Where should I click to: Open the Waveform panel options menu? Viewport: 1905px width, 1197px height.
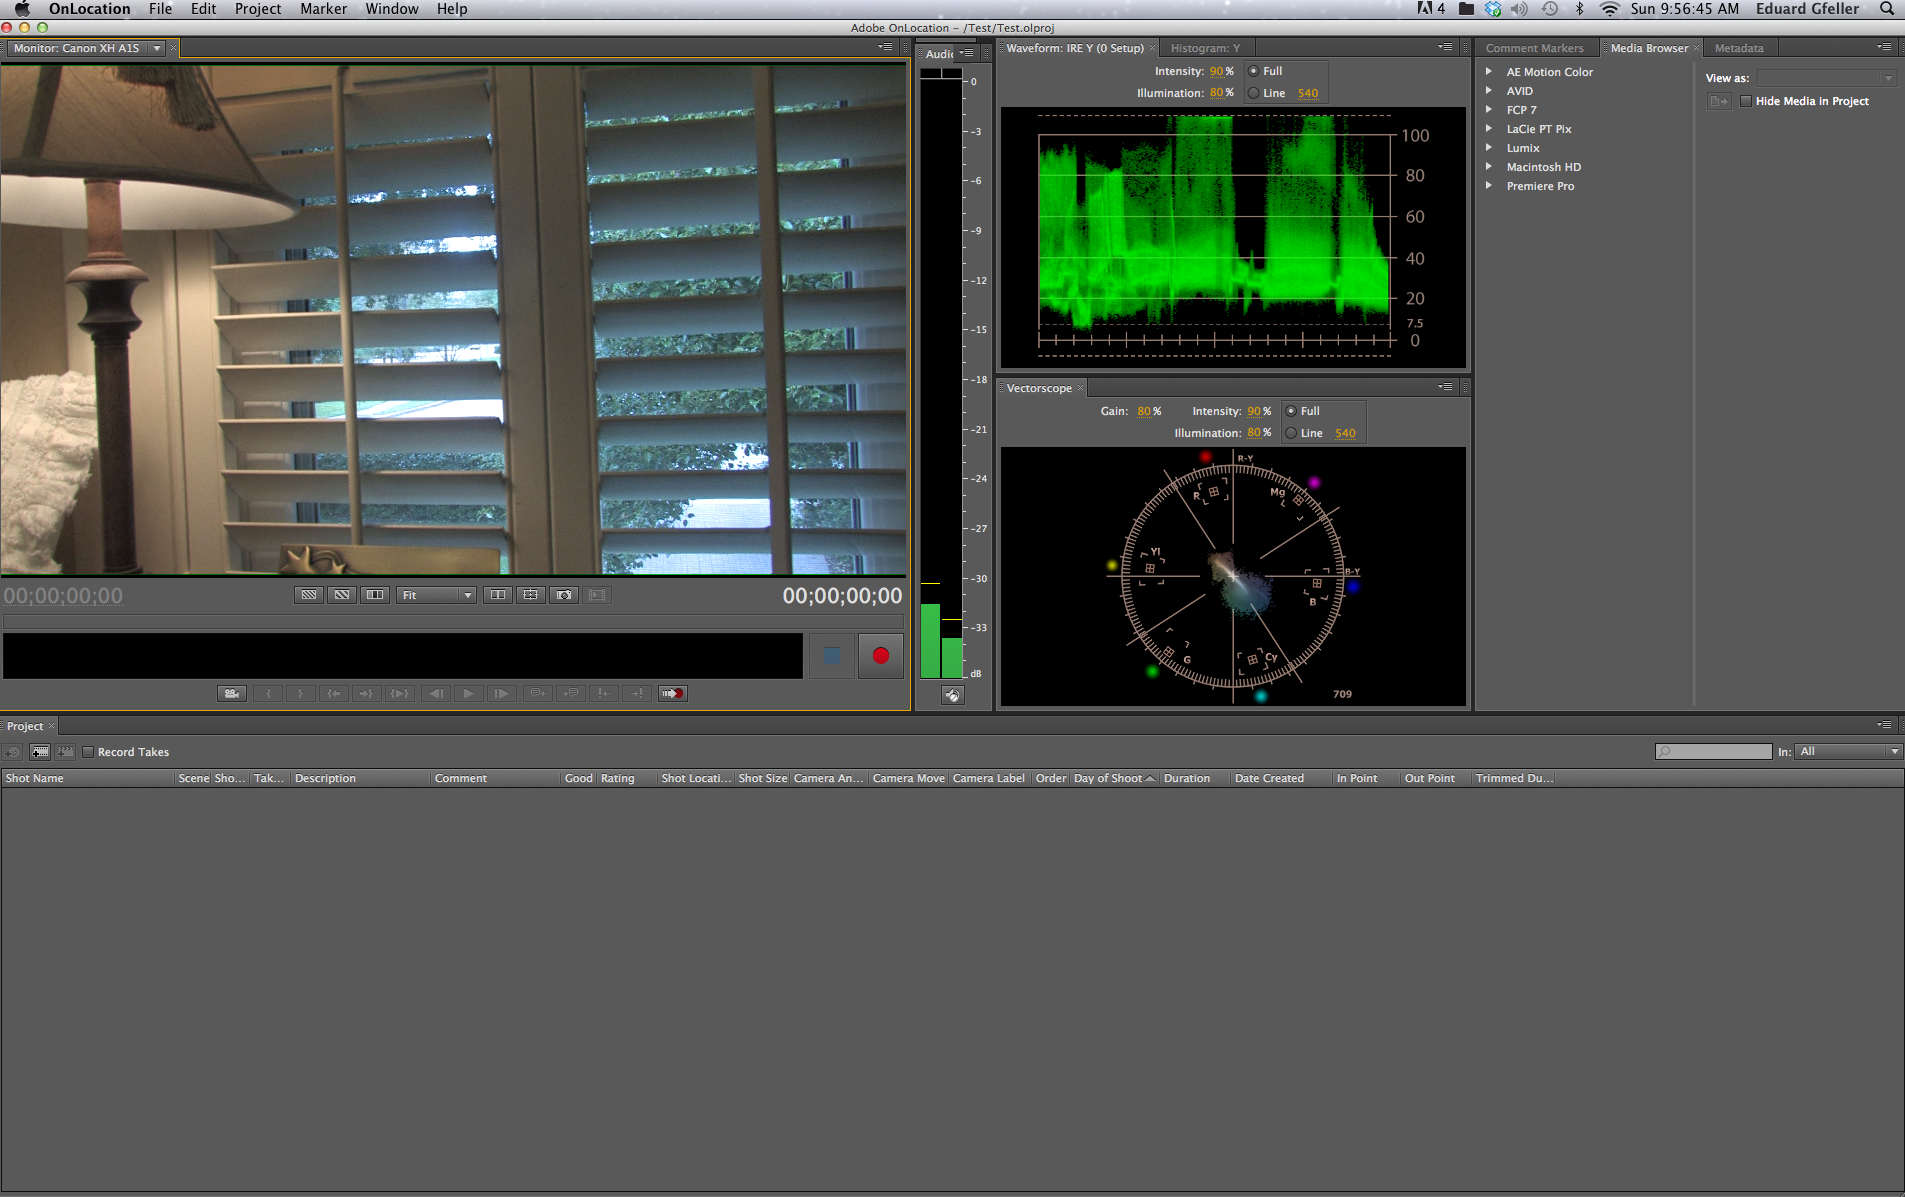click(1445, 47)
